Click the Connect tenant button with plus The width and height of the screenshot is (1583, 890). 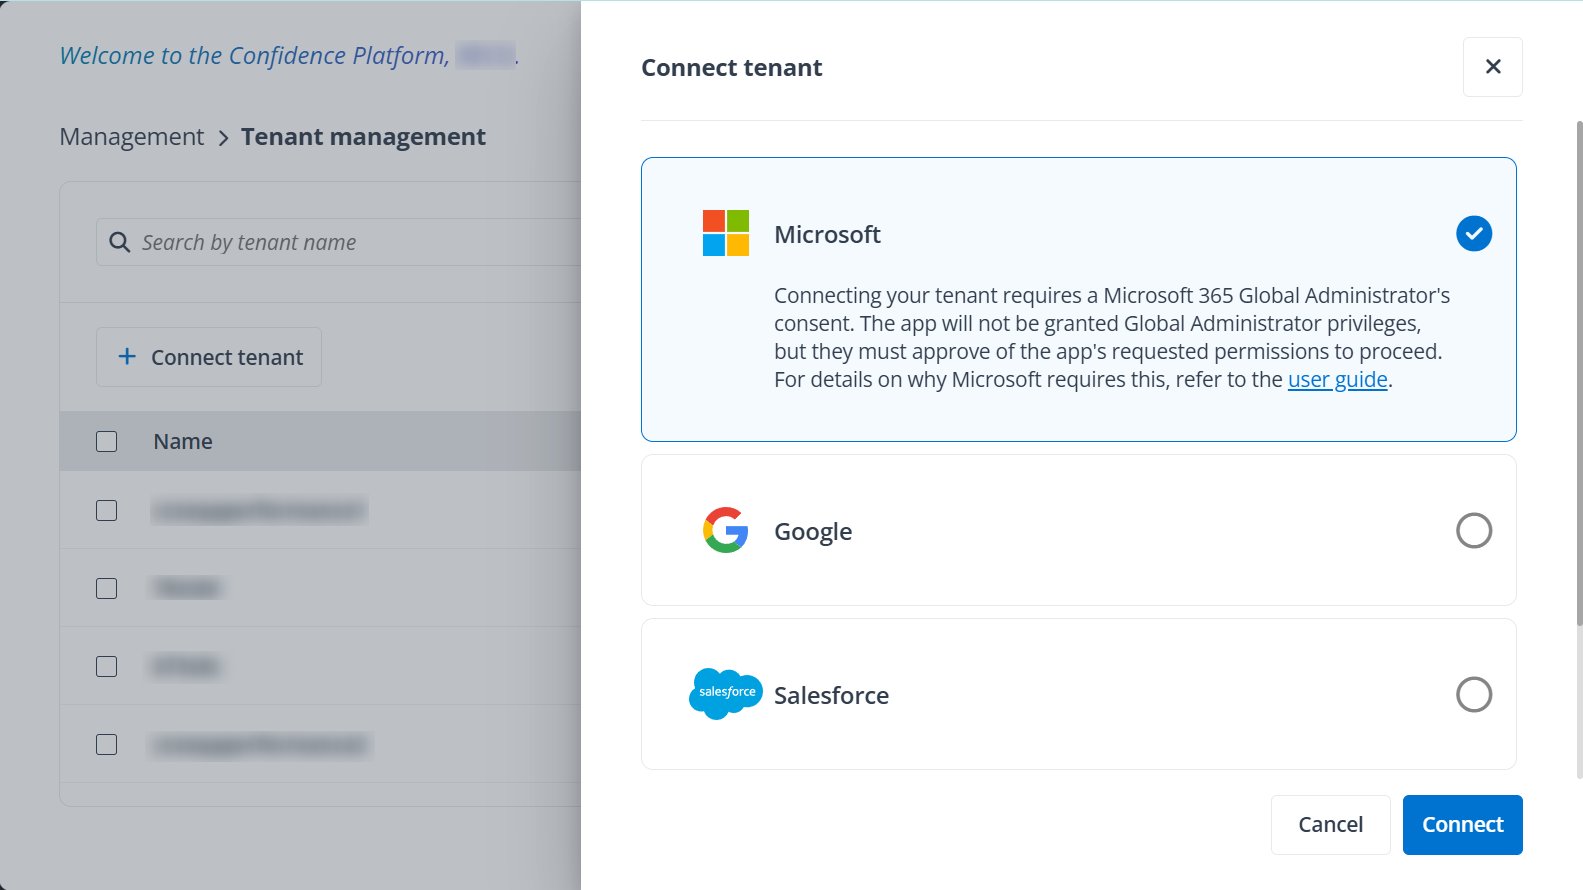209,357
